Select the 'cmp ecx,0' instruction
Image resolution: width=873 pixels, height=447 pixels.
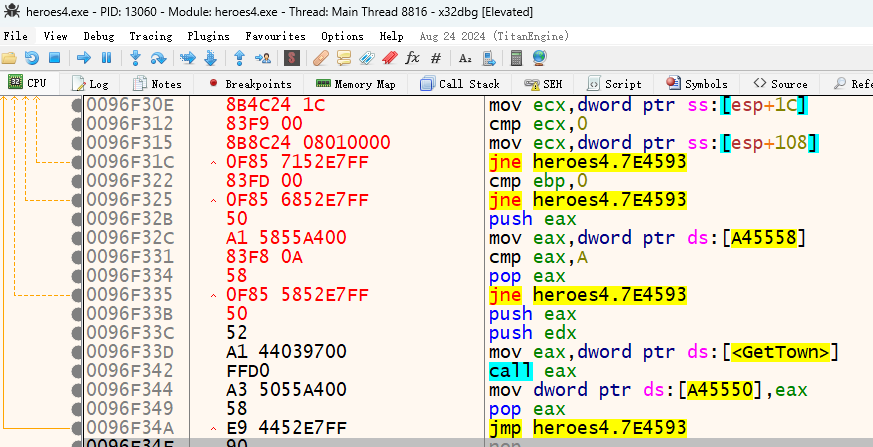click(538, 124)
